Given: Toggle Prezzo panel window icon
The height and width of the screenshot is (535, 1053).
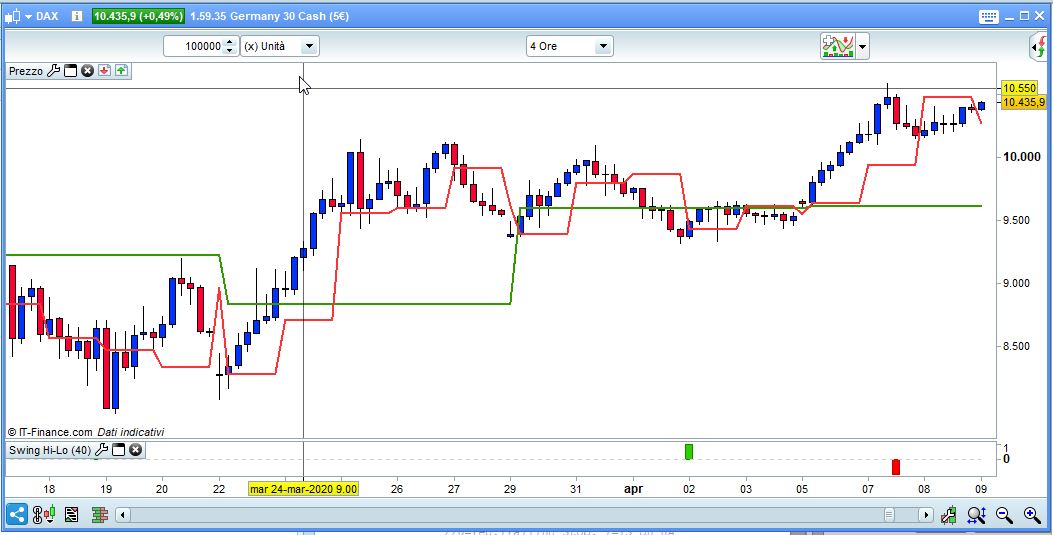Looking at the screenshot, I should [71, 70].
